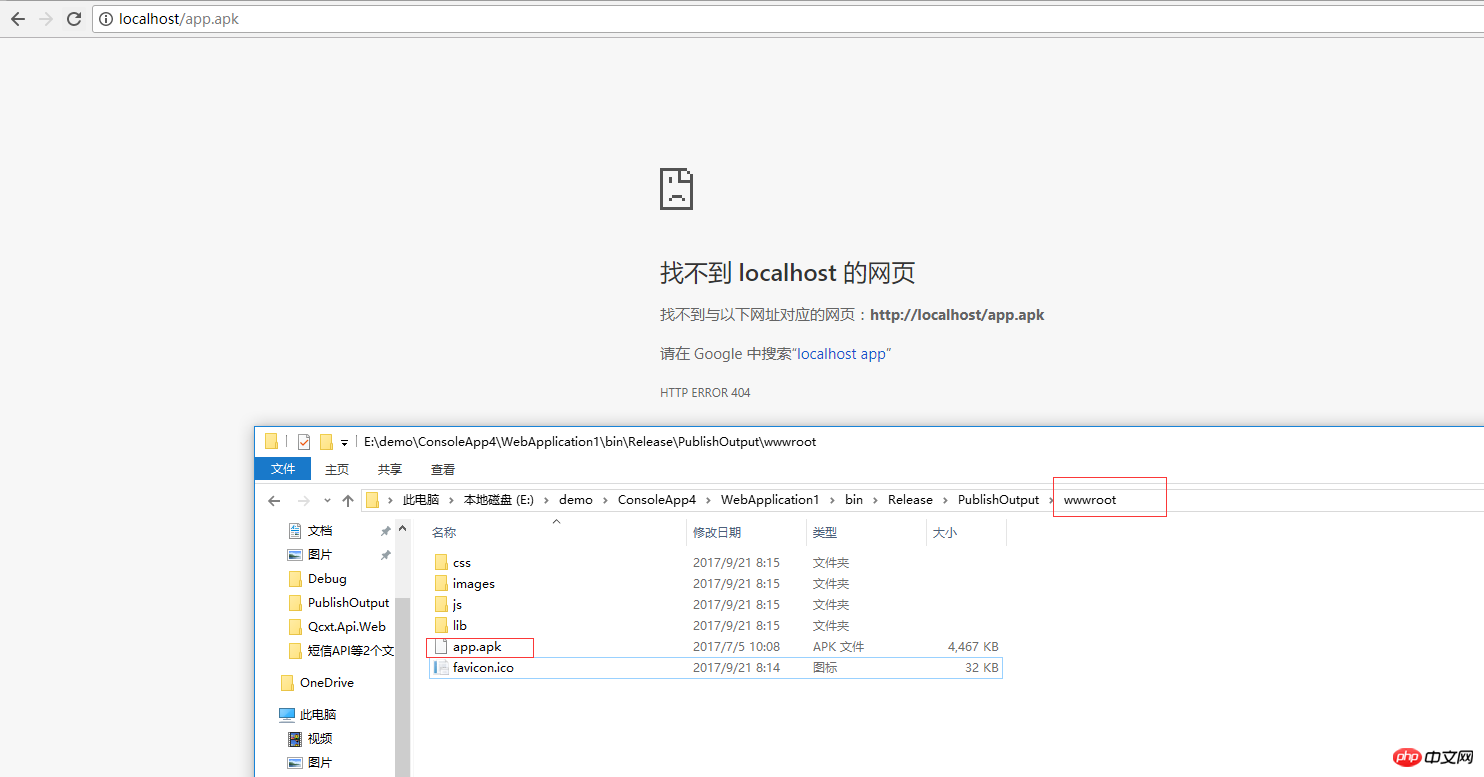
Task: Unpin 图片 from Quick Access
Action: pyautogui.click(x=385, y=554)
